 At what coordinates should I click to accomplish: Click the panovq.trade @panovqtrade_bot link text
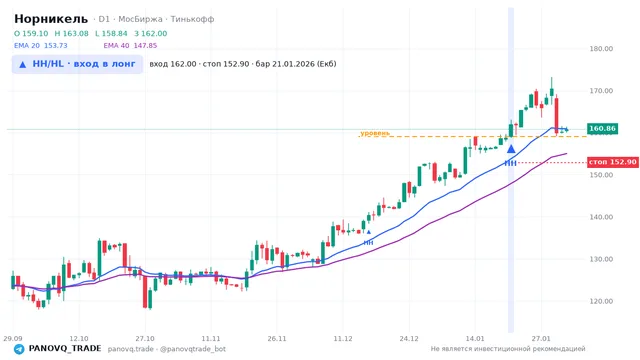tap(167, 349)
